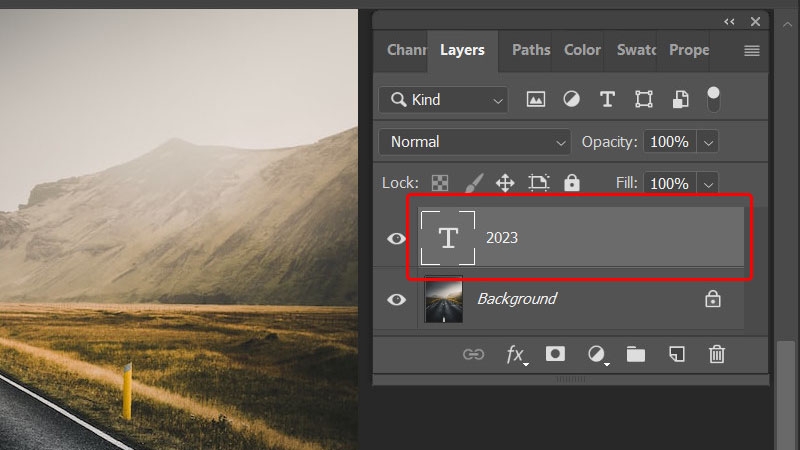Screen dimensions: 800x450
Task: Lock image pixels brush icon
Action: 473,183
